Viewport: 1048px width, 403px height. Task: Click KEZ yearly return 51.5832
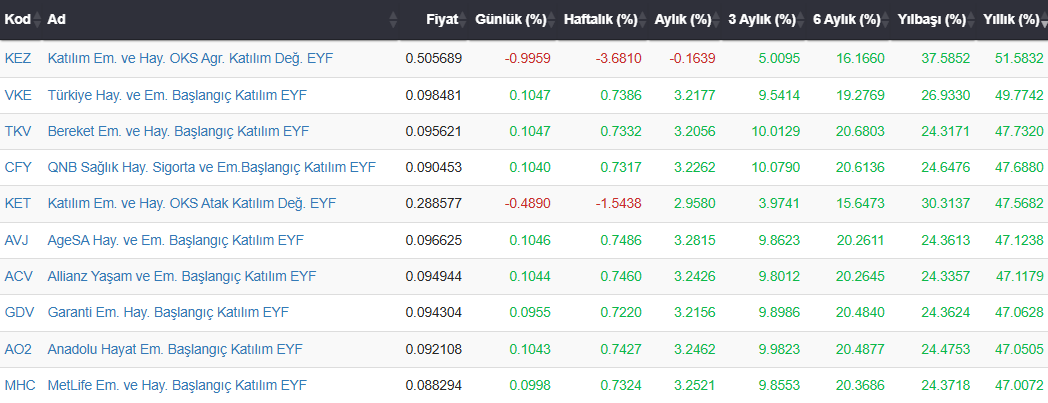coord(1019,58)
